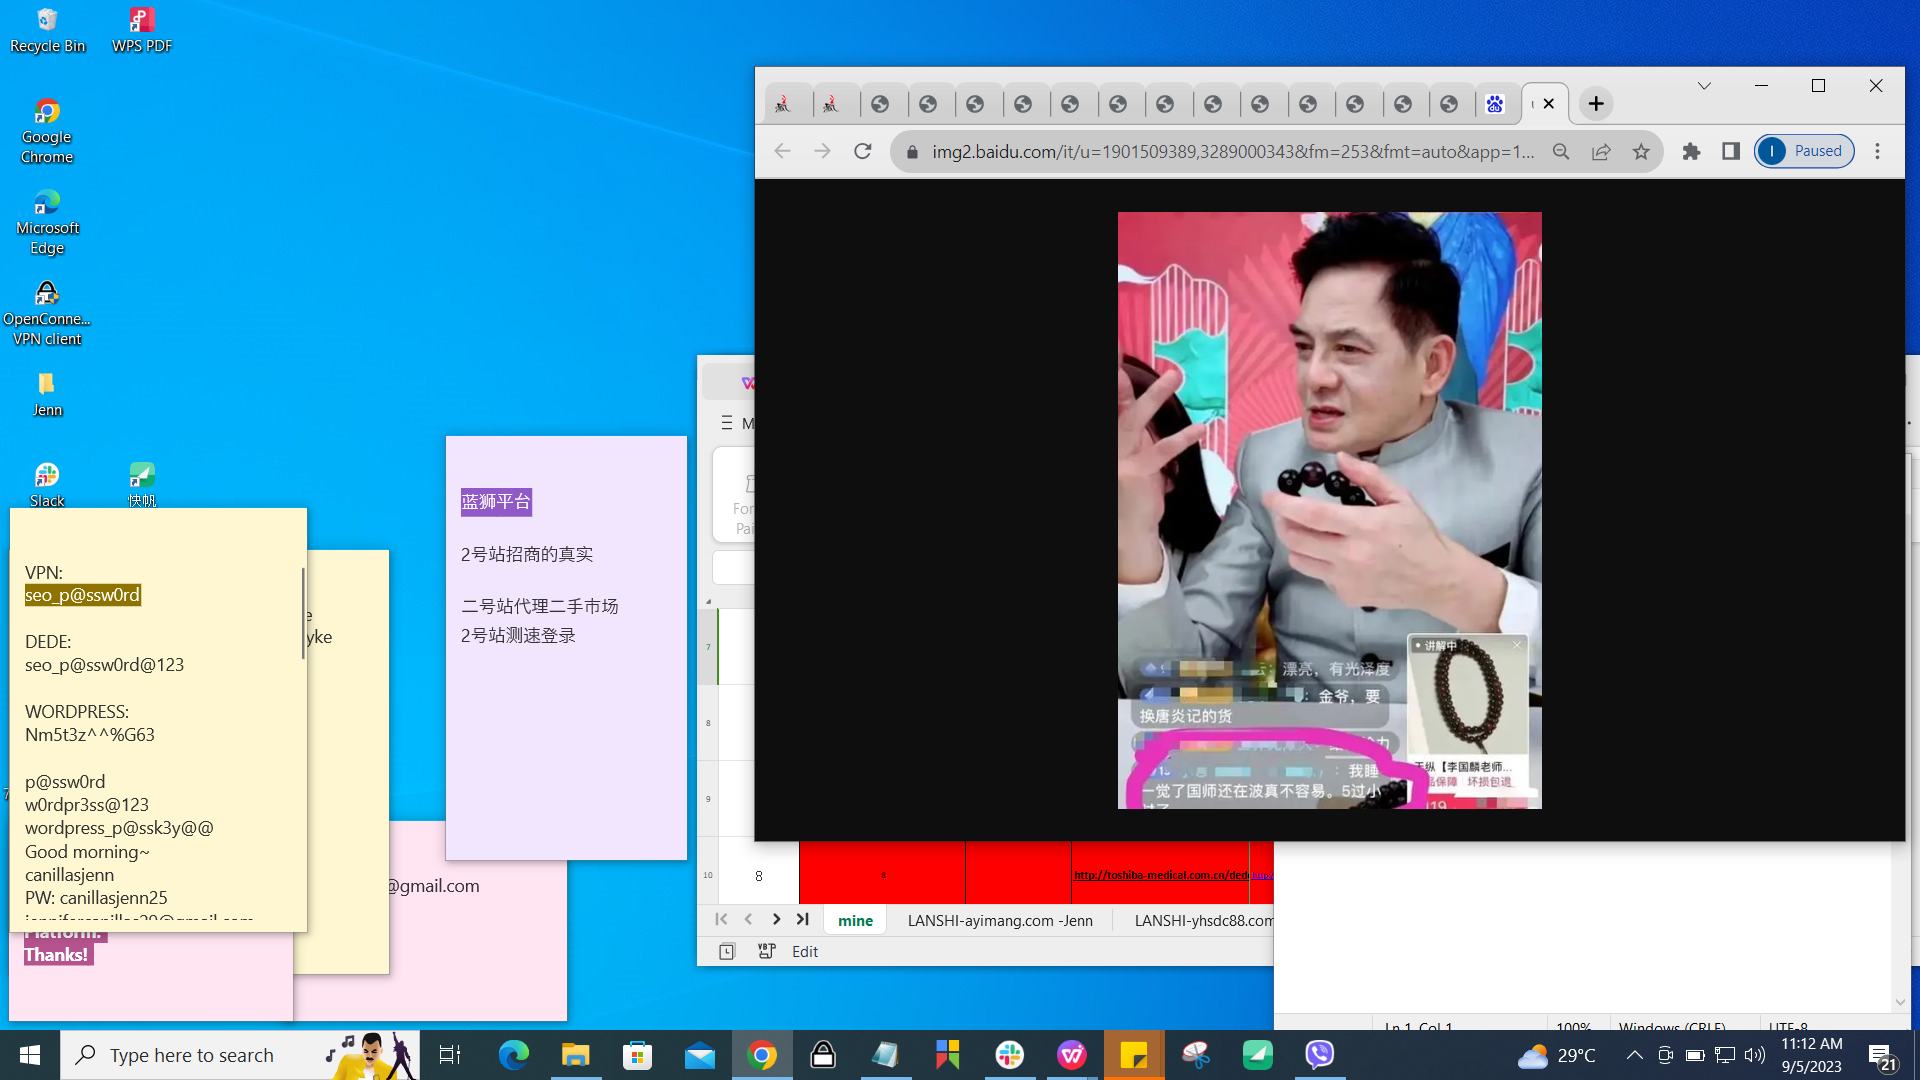Open WPS PDF desktop icon
Viewport: 1920px width, 1080px height.
coord(141,31)
